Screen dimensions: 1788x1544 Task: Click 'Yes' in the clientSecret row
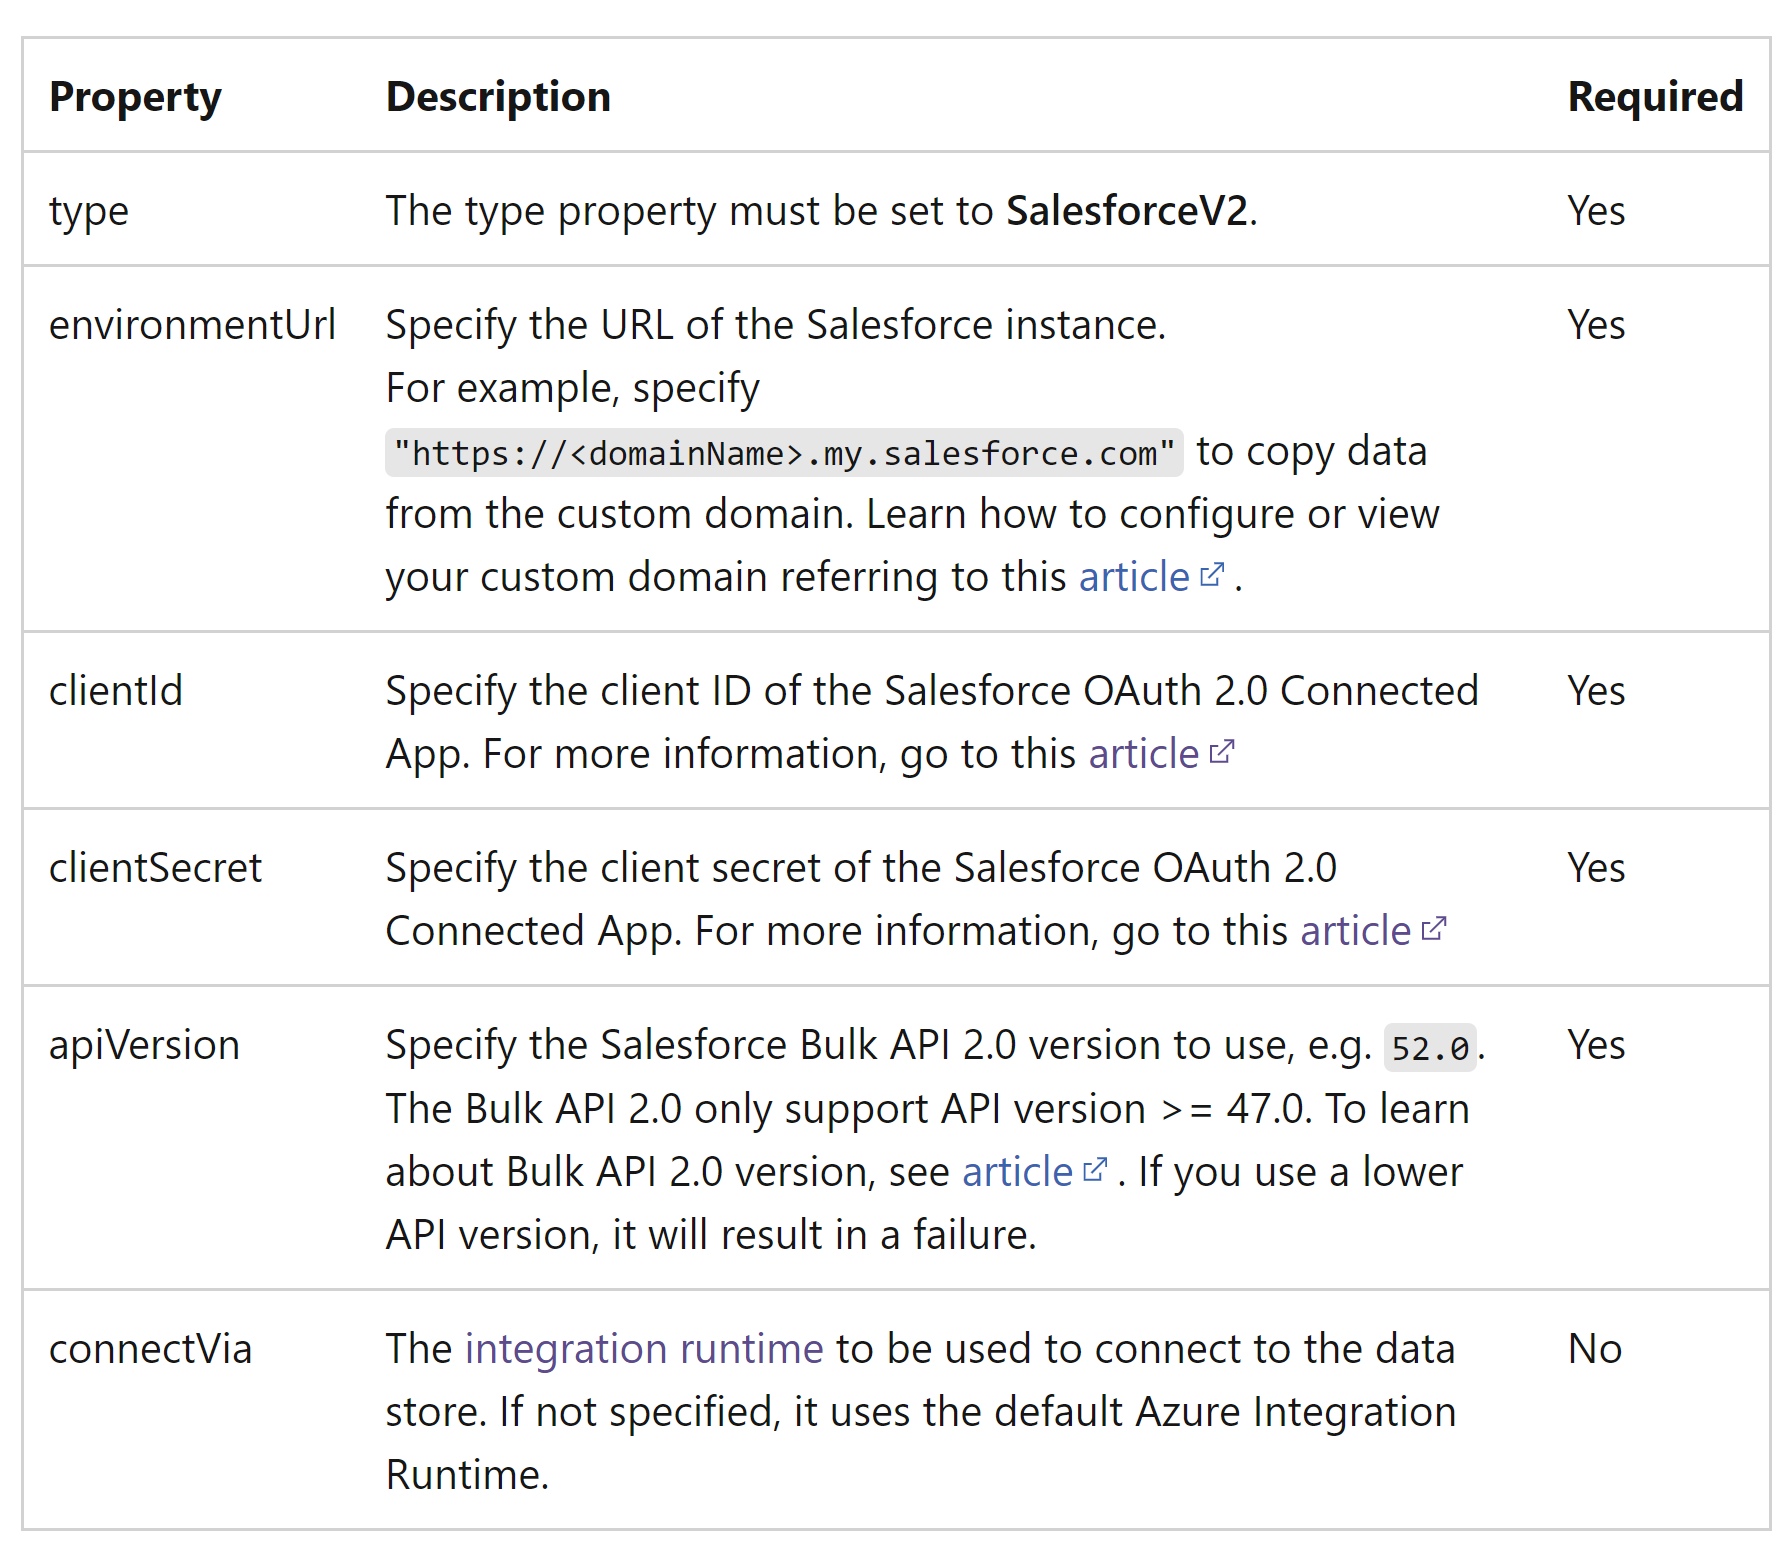(x=1596, y=868)
